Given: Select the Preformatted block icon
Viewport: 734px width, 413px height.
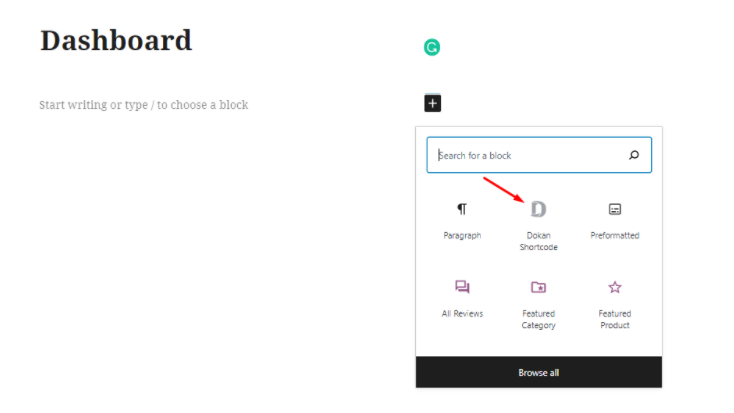Looking at the screenshot, I should click(x=615, y=209).
